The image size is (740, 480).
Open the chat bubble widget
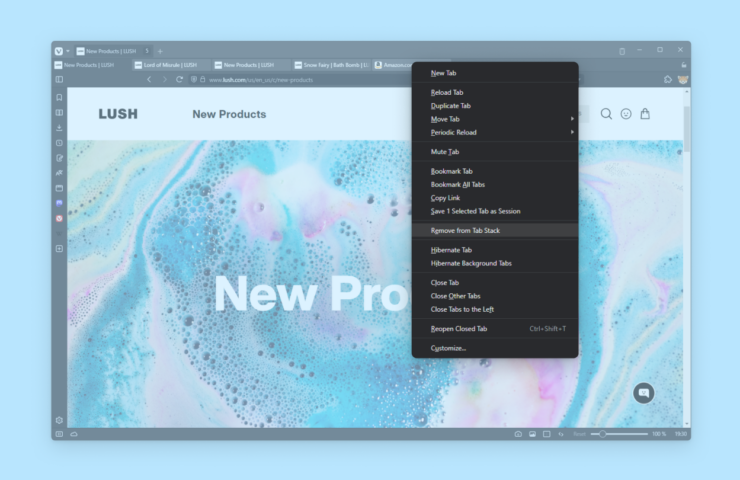644,393
